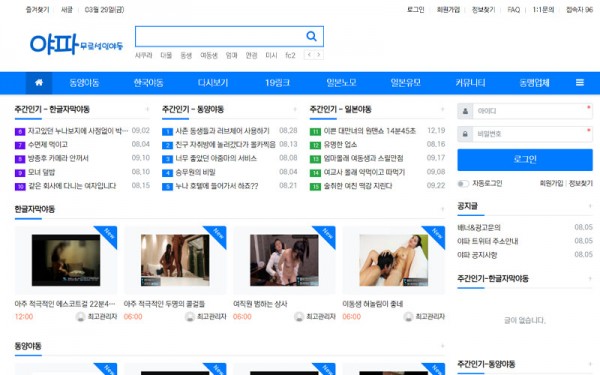The image size is (600, 375).
Task: Click the user icon beside the 아이디 field
Action: click(465, 111)
